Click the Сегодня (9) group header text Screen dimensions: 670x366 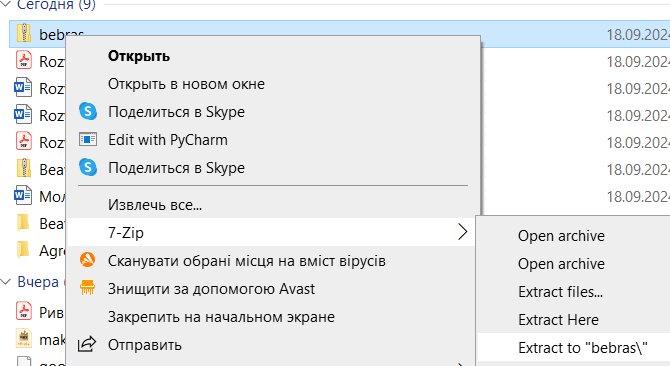click(x=56, y=5)
